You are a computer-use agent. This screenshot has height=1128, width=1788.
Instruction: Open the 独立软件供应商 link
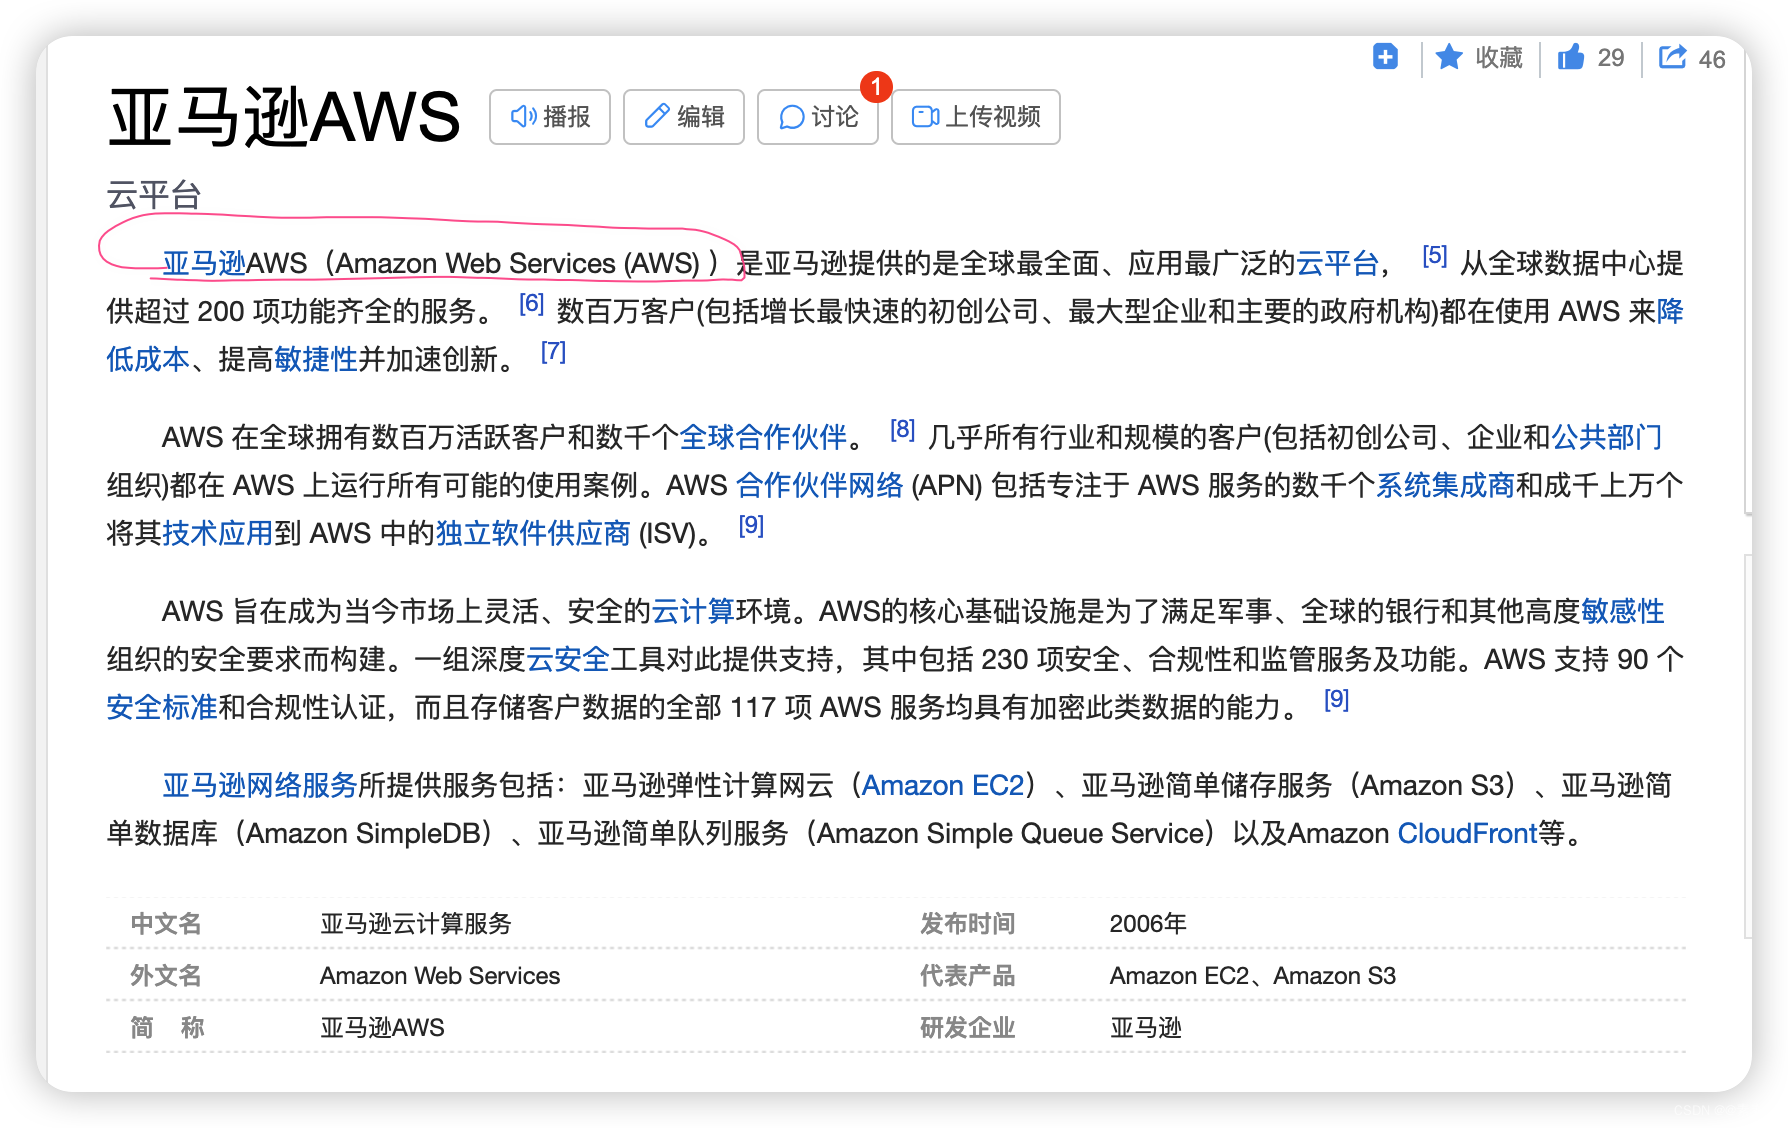533,533
